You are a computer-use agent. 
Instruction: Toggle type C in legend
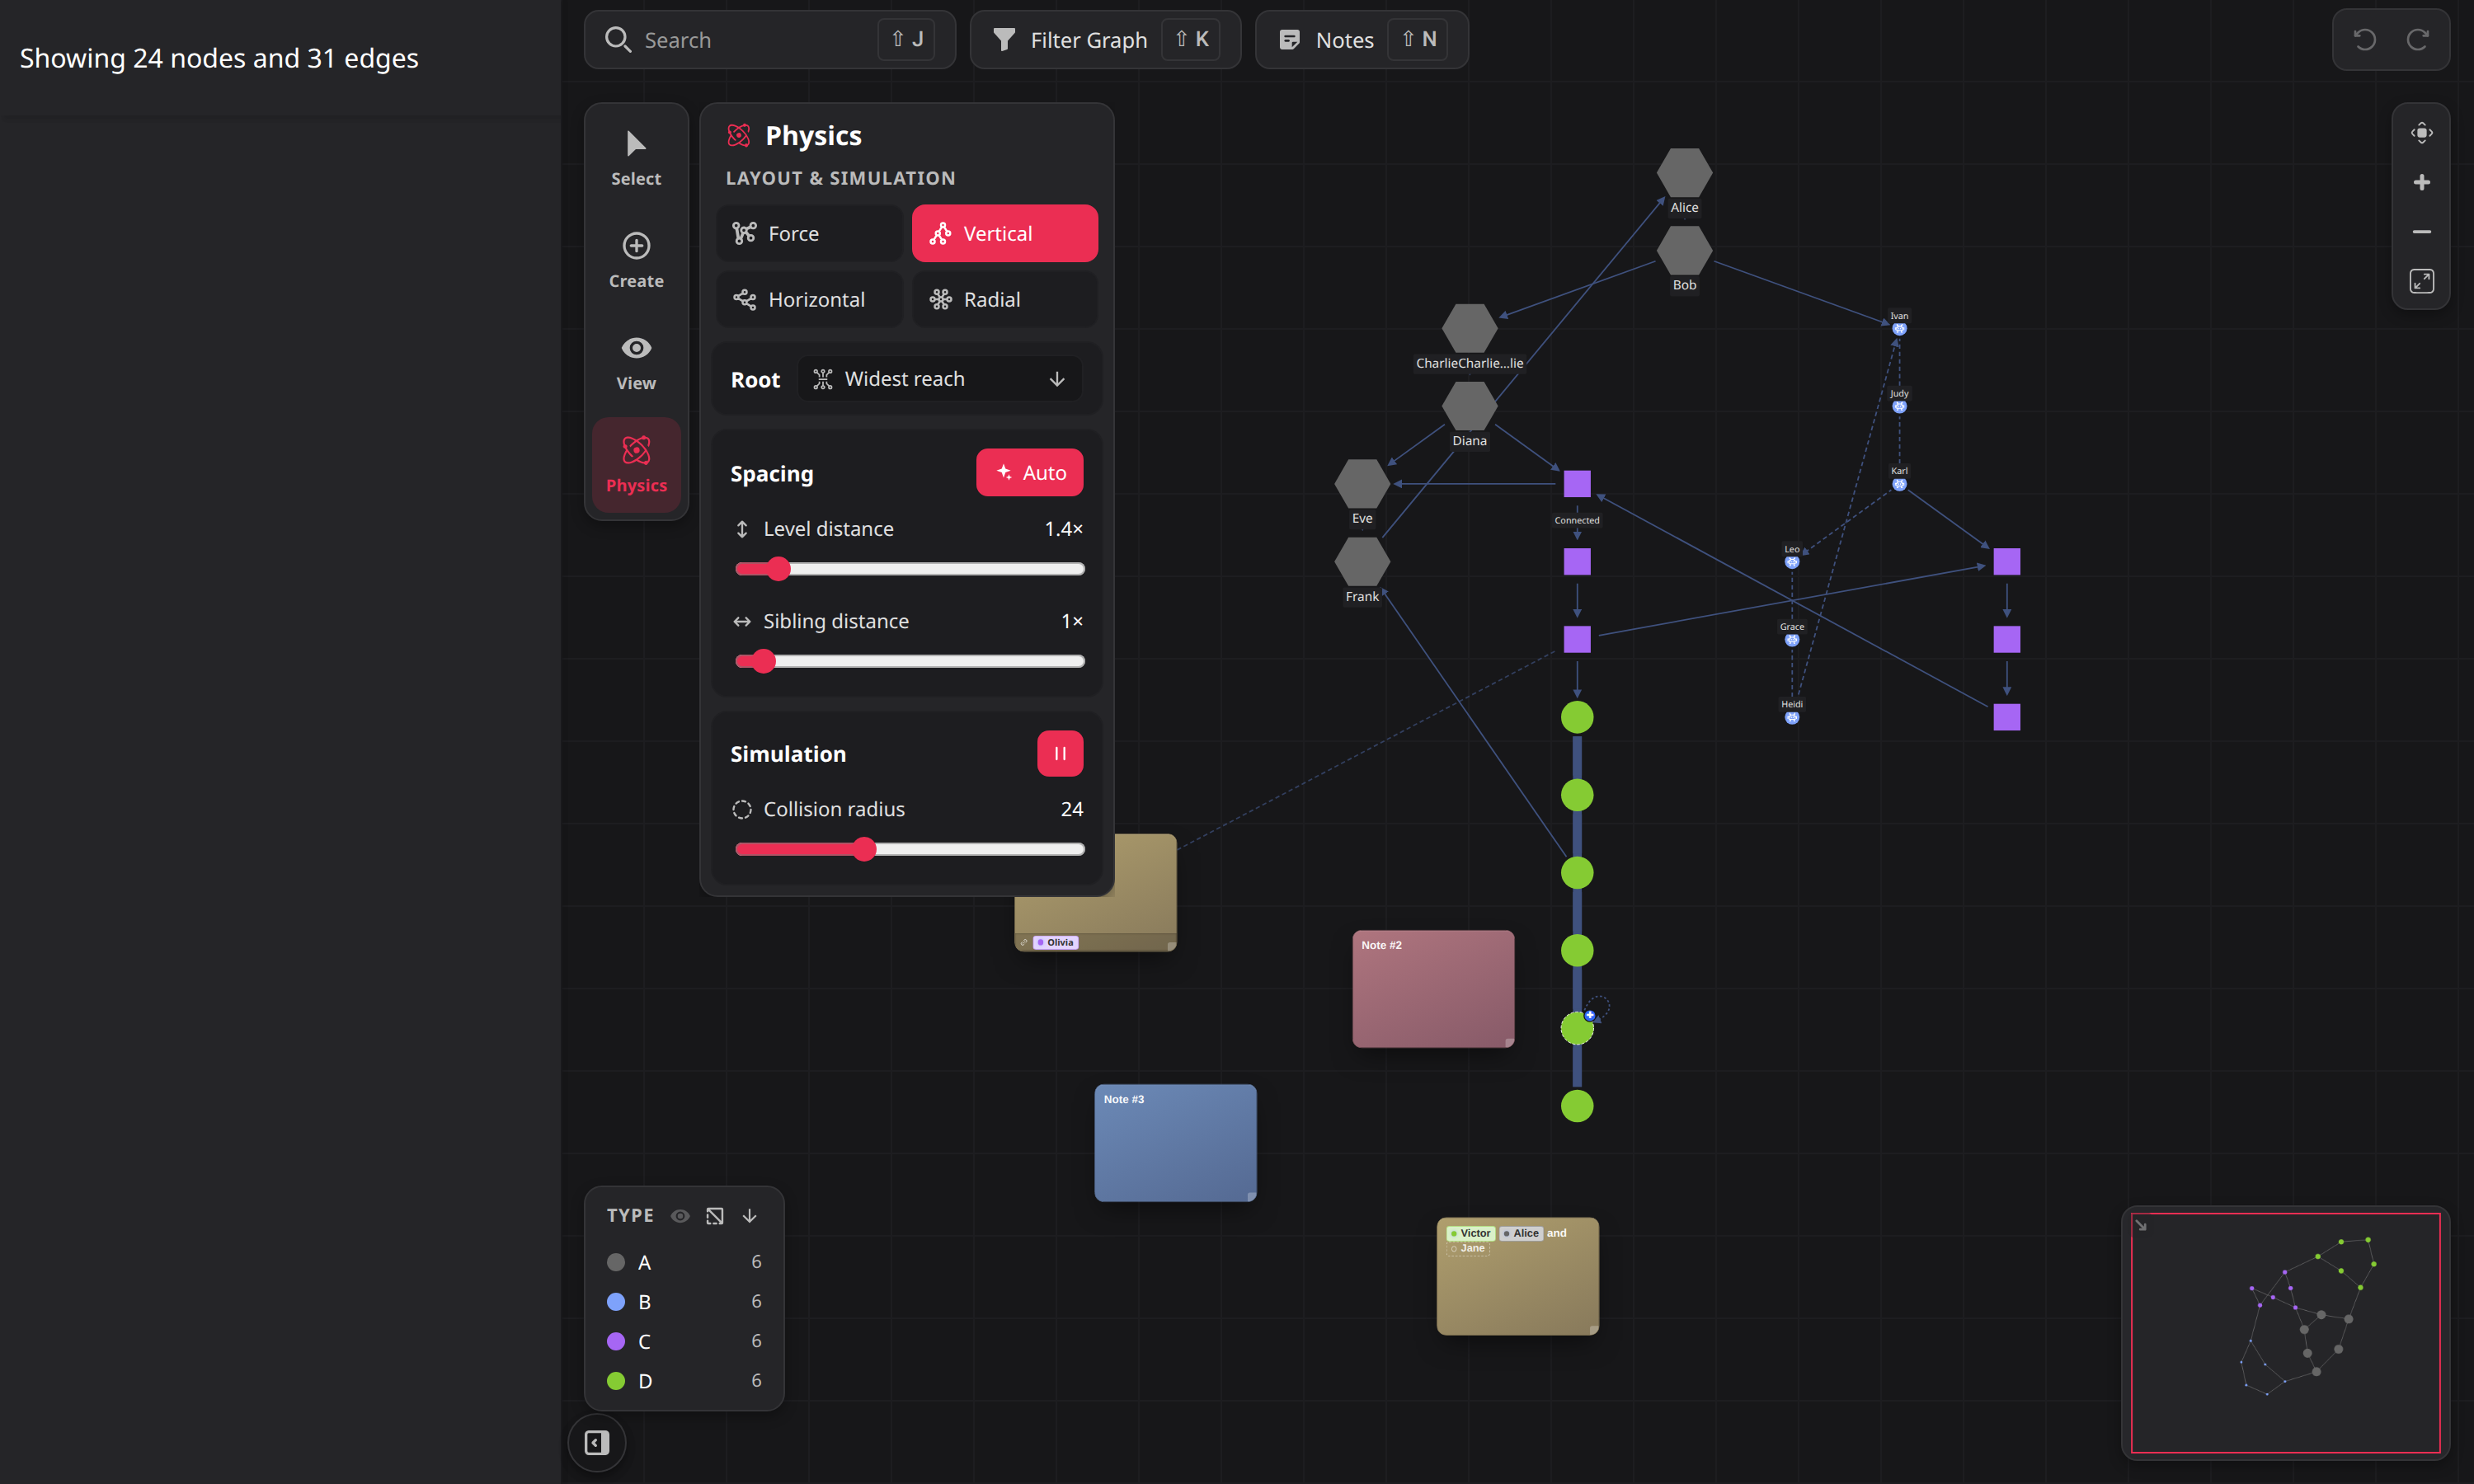pos(684,1341)
